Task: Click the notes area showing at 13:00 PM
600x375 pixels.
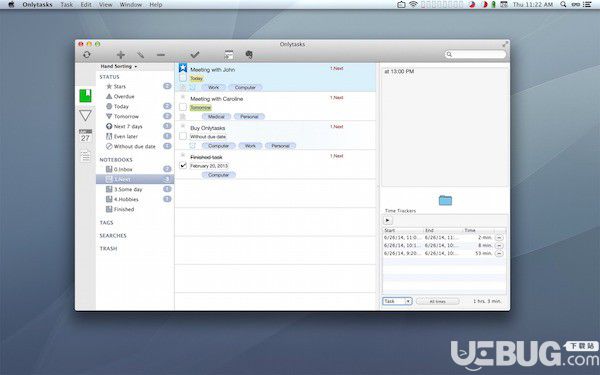Action: 445,127
